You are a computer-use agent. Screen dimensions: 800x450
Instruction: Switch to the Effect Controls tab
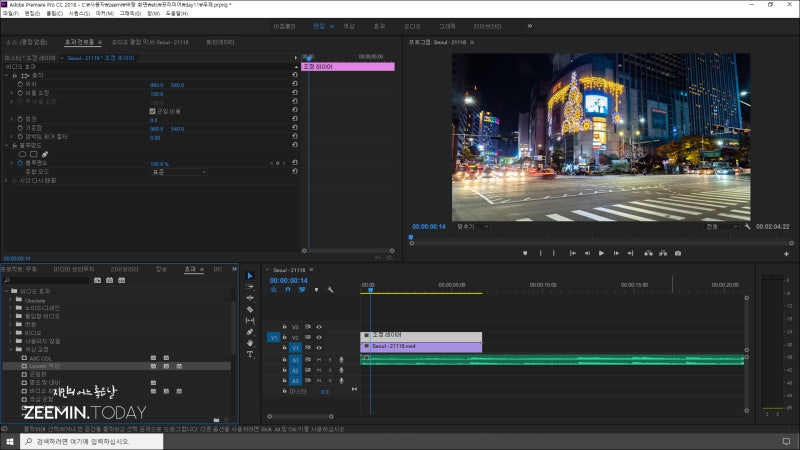[x=79, y=42]
